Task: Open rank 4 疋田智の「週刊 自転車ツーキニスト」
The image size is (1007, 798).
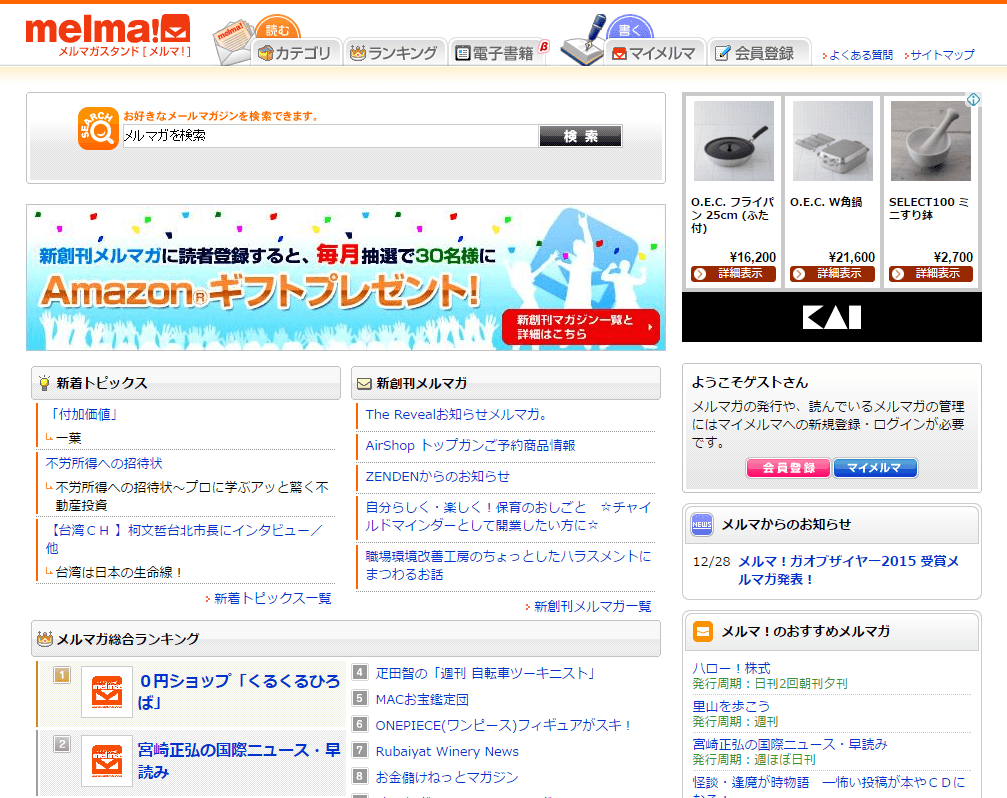Action: (x=487, y=673)
